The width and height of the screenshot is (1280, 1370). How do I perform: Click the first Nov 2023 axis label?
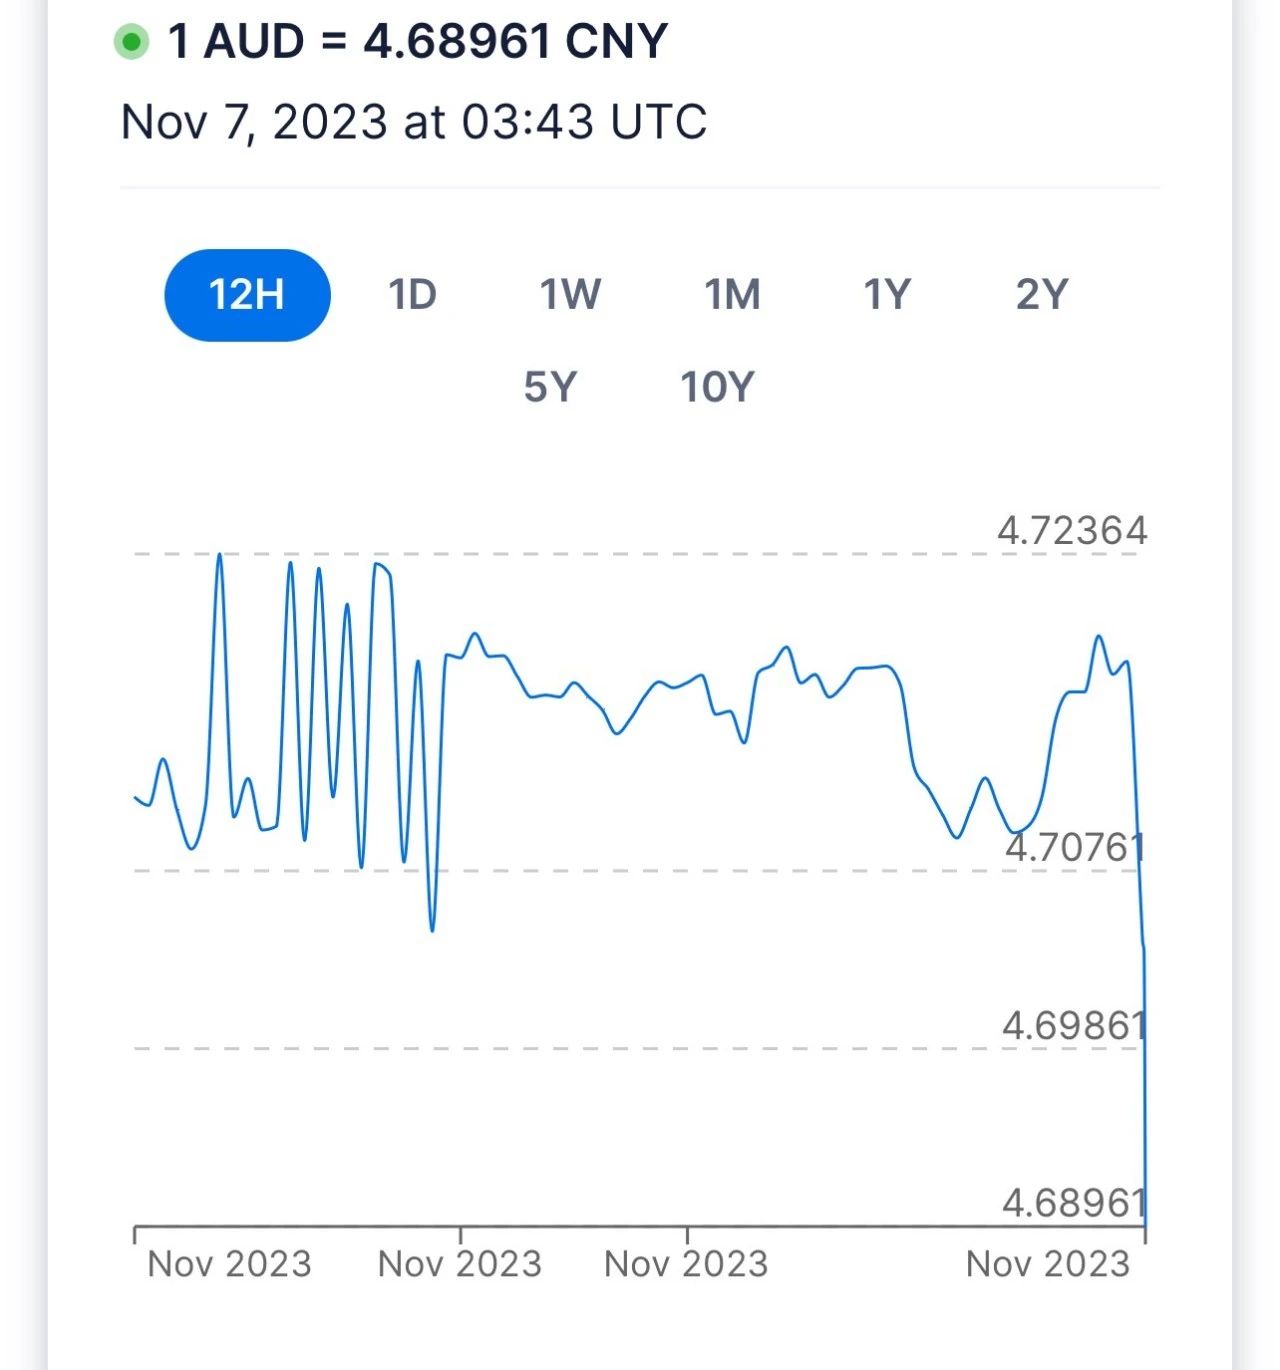pos(229,1264)
